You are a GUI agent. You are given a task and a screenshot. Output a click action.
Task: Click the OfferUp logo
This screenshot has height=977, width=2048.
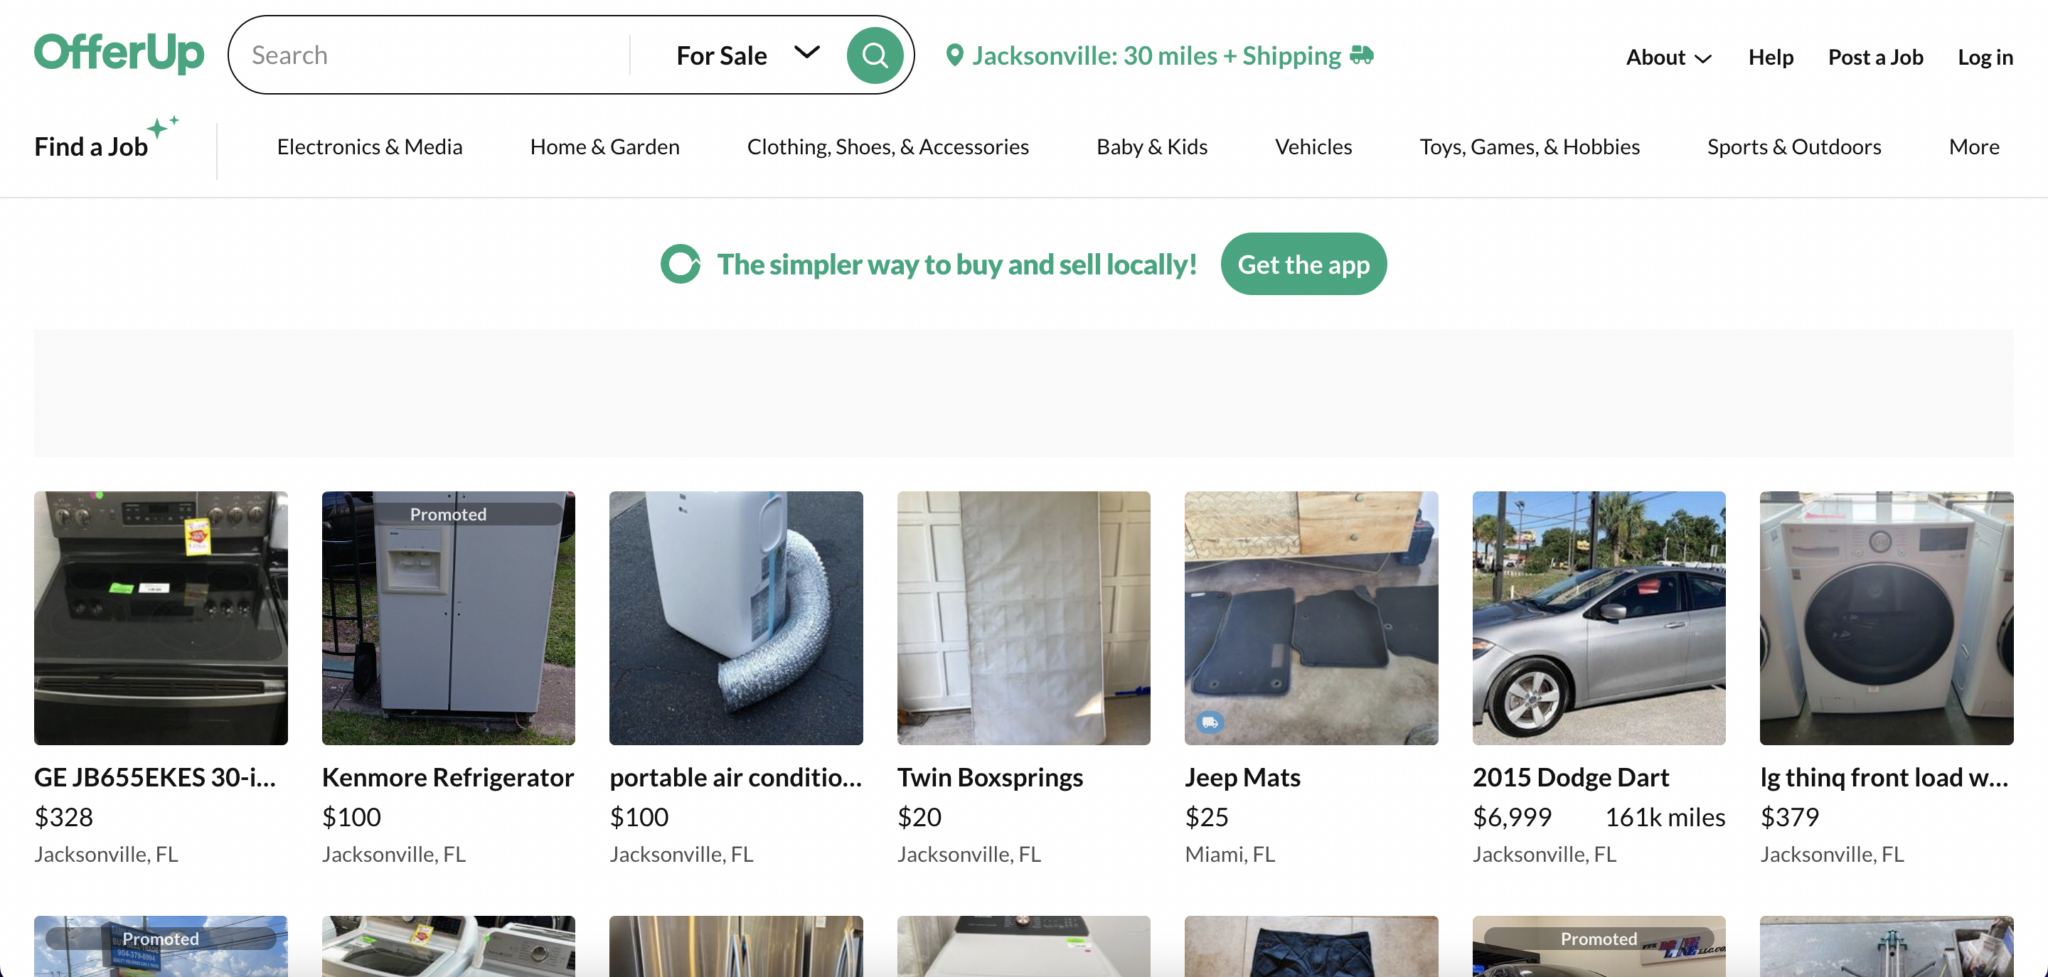pyautogui.click(x=119, y=53)
